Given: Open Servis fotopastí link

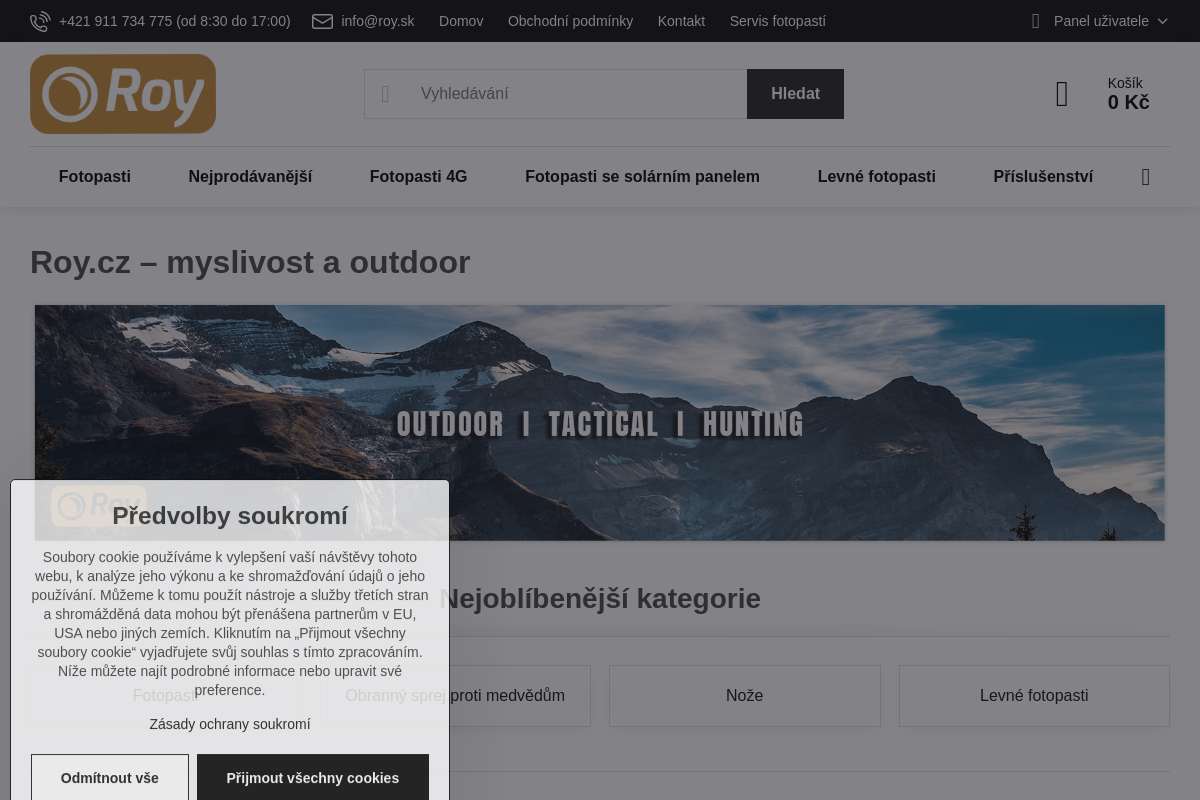Looking at the screenshot, I should (778, 21).
